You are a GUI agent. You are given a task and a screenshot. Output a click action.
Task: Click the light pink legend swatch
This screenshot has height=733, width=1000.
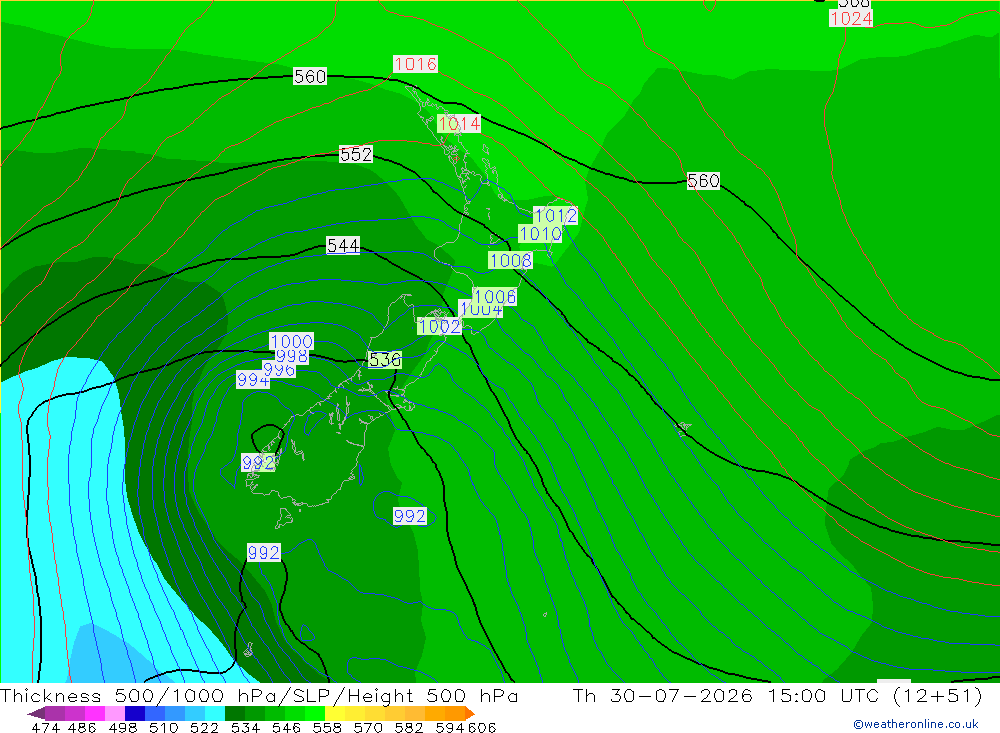115,713
